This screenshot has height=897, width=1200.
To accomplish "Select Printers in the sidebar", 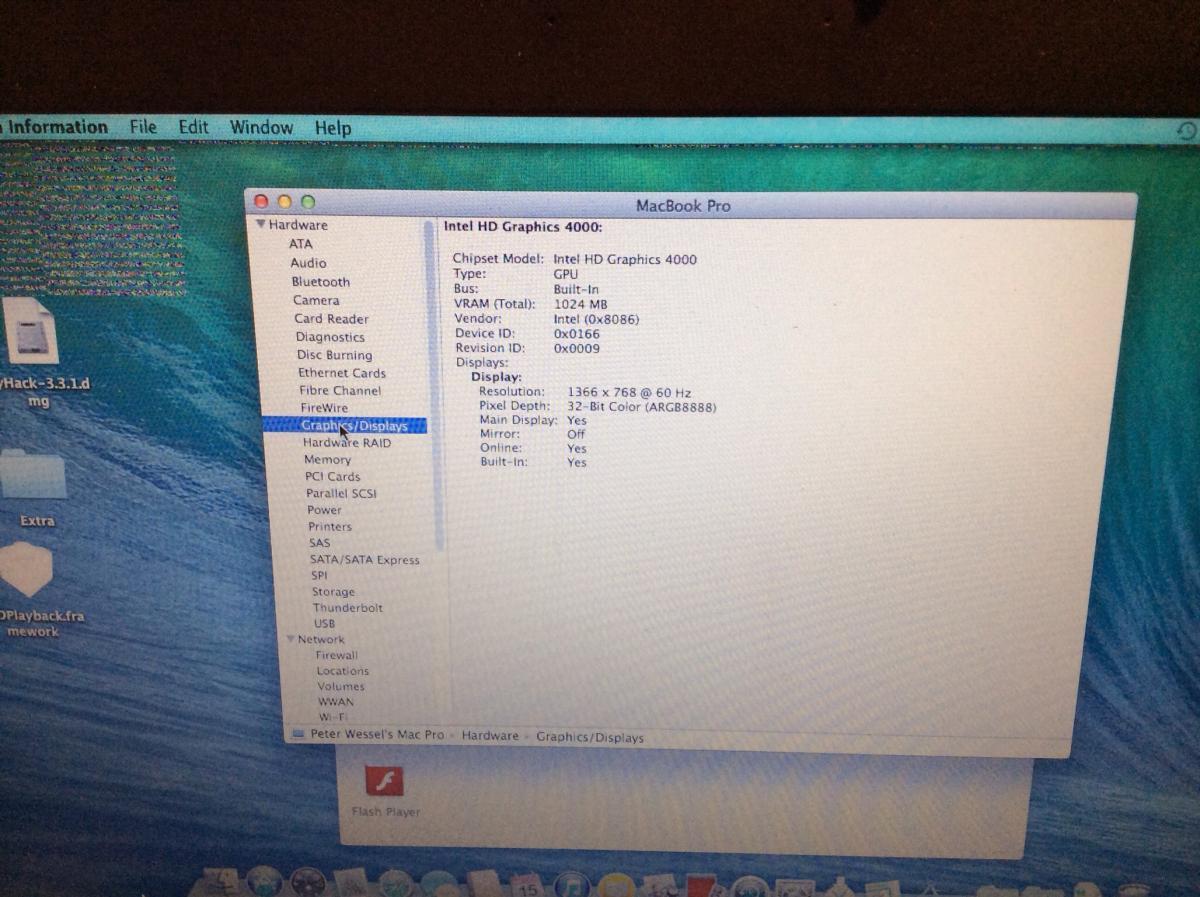I will (330, 527).
